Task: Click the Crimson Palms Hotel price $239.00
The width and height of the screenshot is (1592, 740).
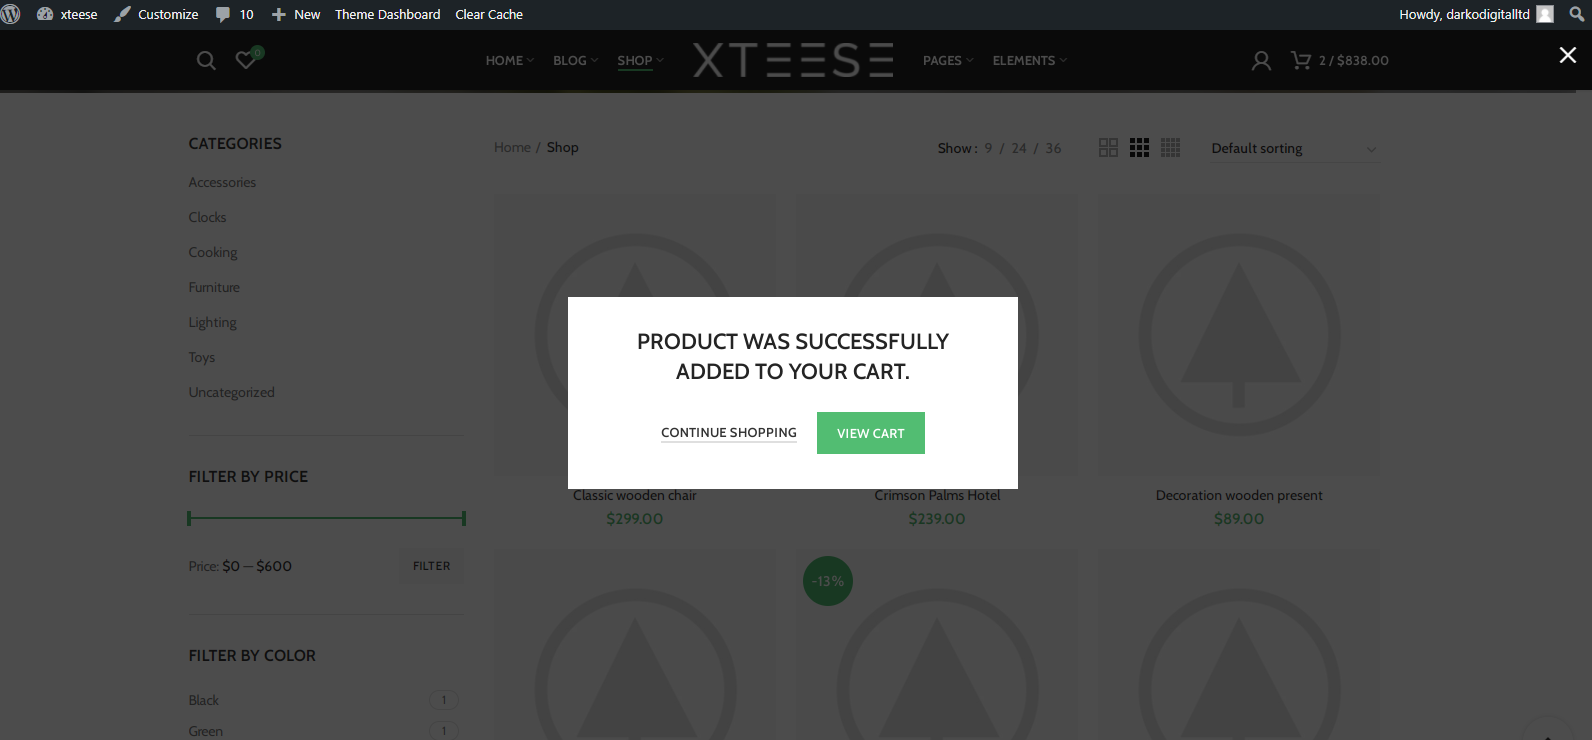Action: [x=937, y=519]
